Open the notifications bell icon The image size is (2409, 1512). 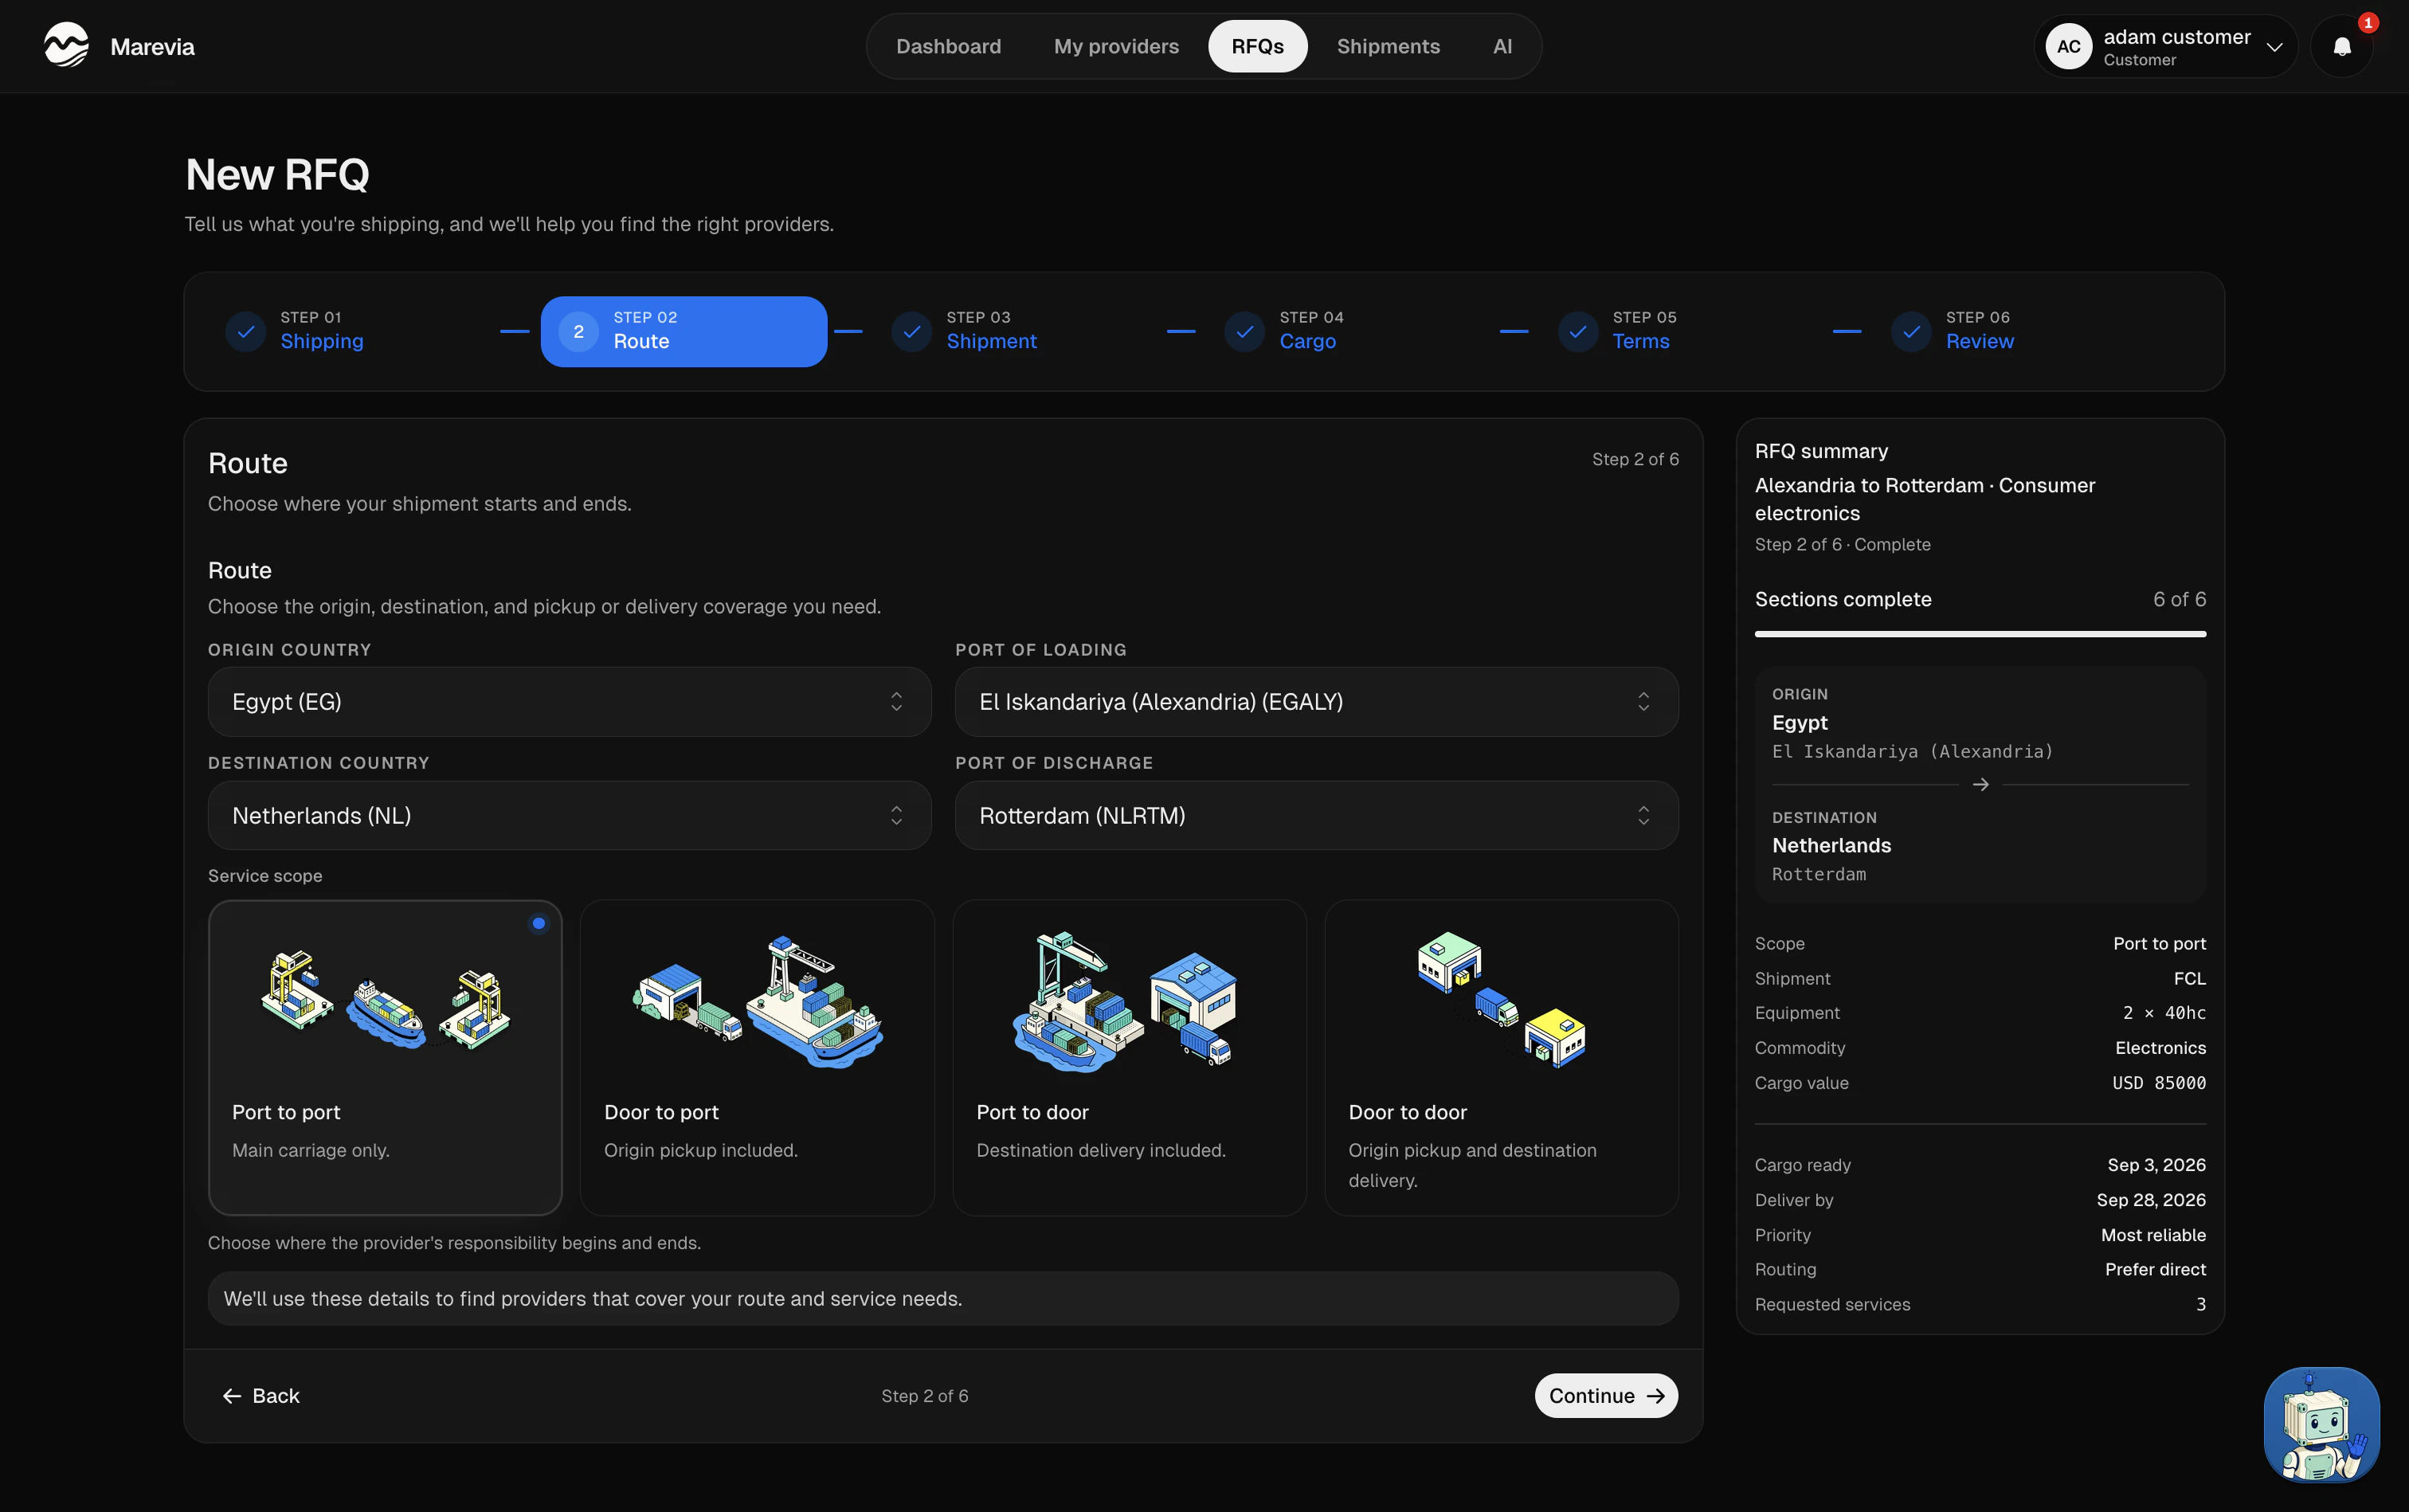[x=2341, y=47]
